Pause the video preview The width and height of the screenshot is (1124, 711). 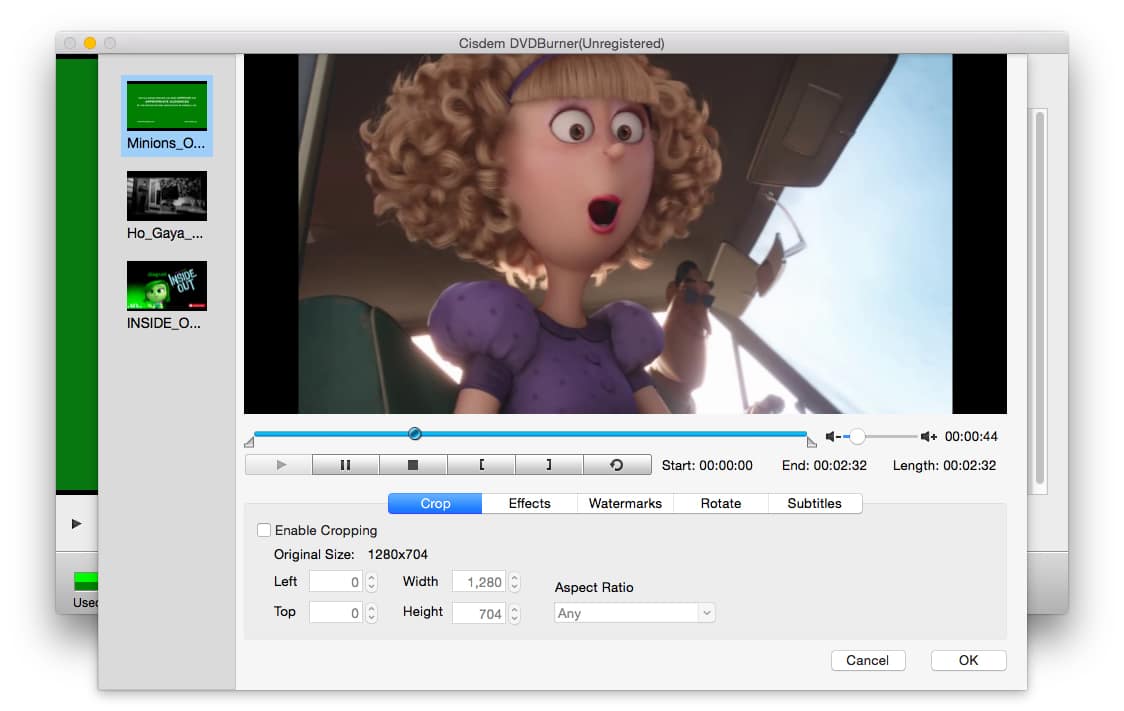345,465
